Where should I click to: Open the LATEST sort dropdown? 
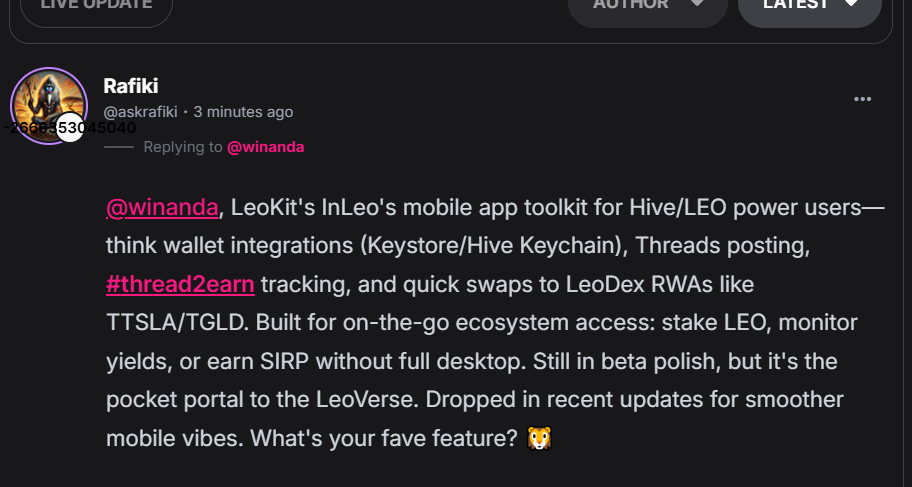(808, 5)
